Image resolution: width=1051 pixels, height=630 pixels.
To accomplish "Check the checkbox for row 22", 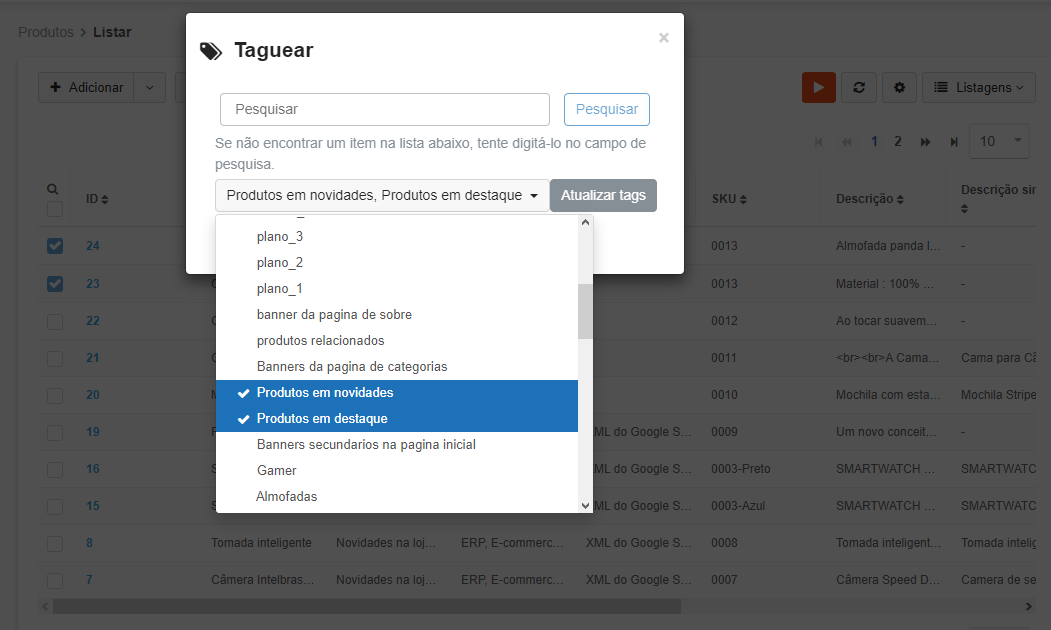I will [55, 321].
